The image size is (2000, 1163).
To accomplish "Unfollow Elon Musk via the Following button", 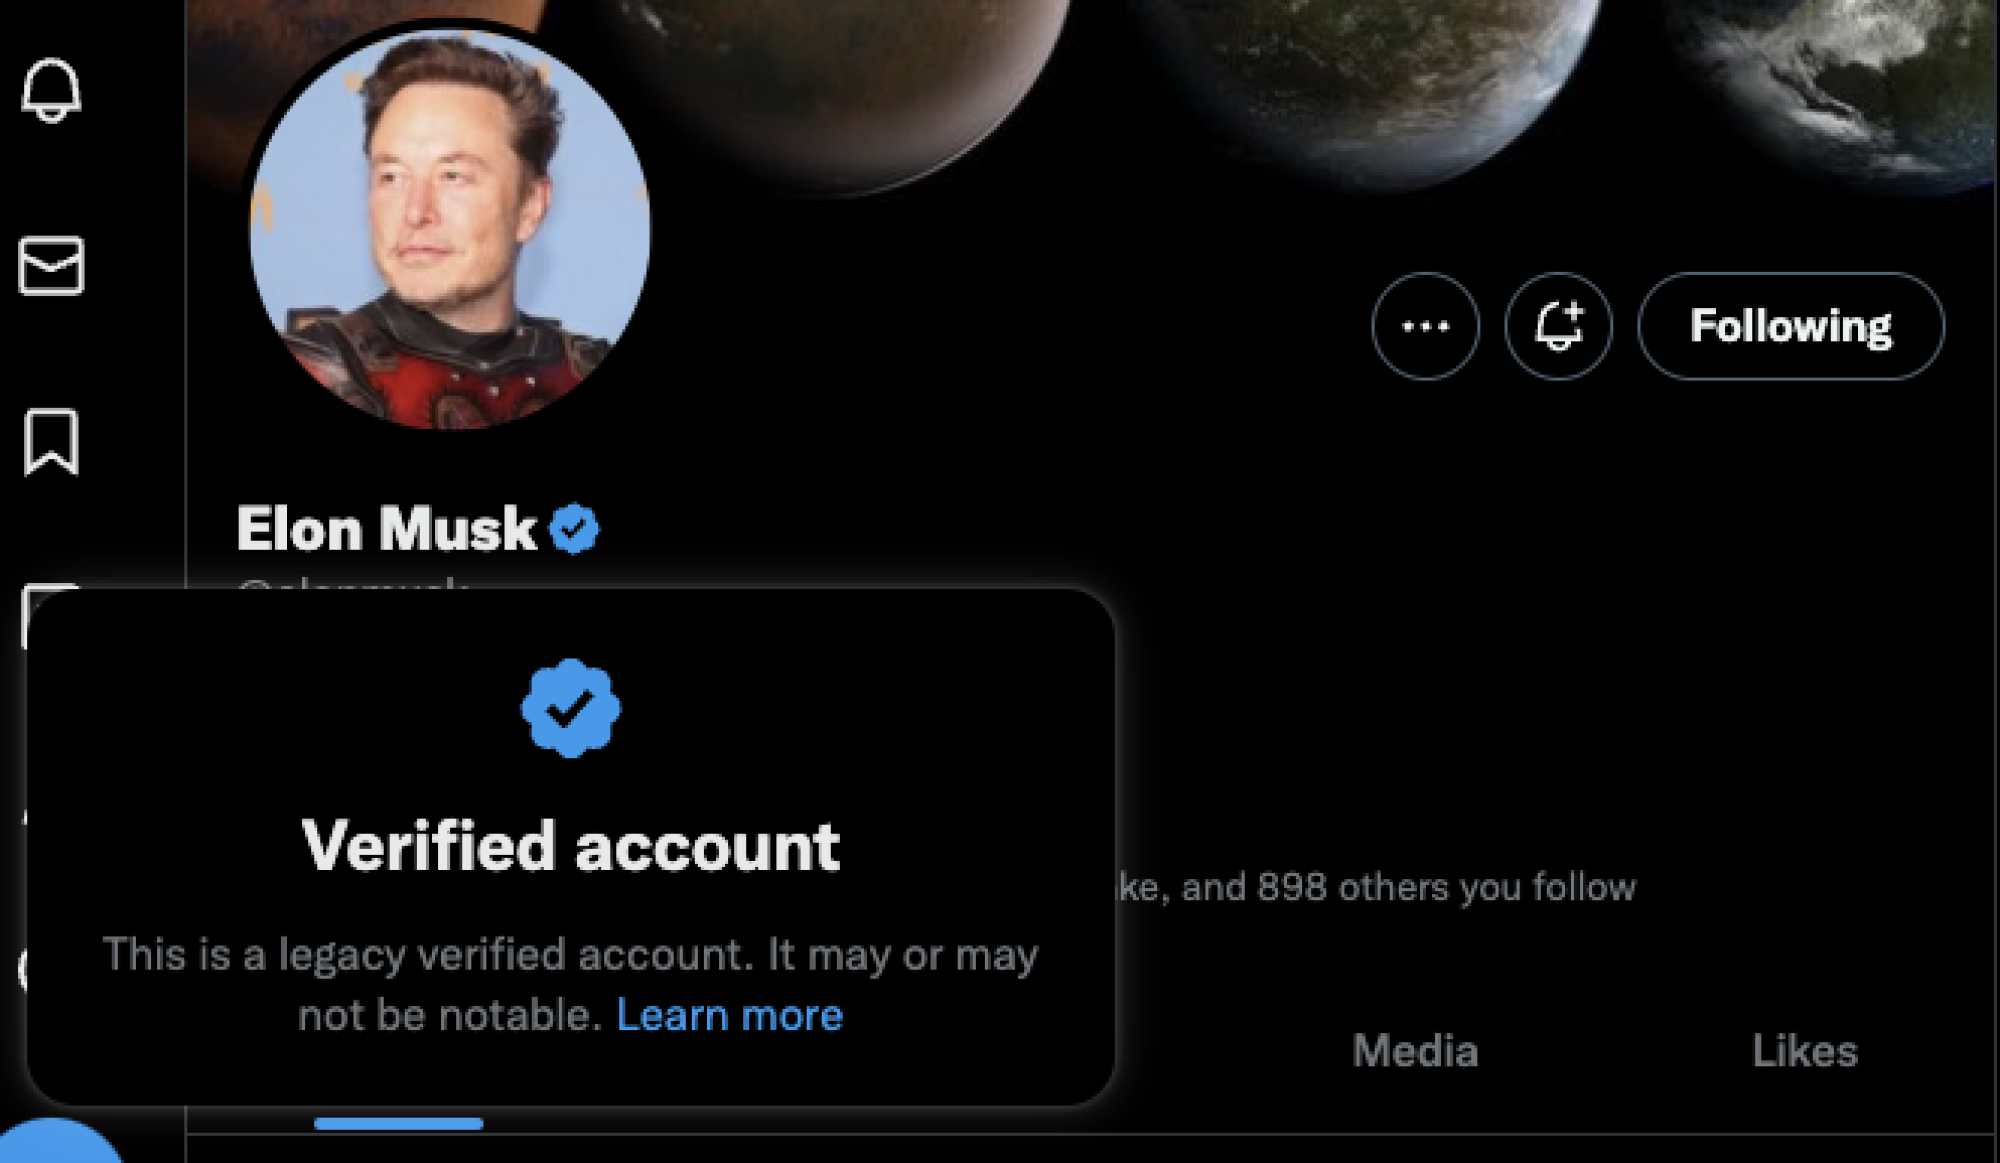I will pyautogui.click(x=1791, y=326).
